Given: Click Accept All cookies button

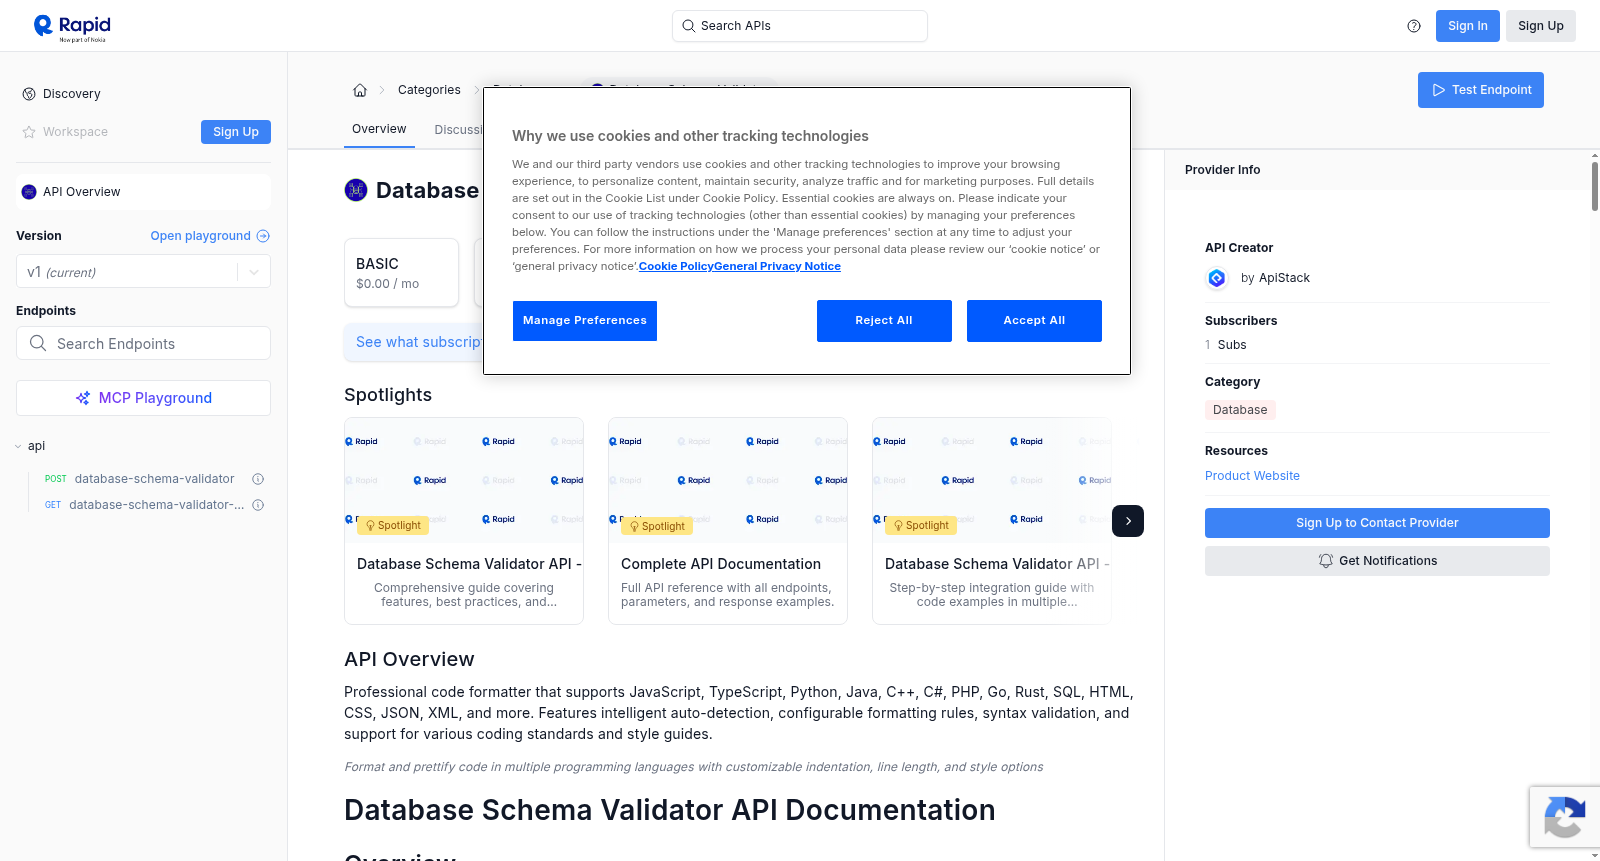Looking at the screenshot, I should 1034,321.
